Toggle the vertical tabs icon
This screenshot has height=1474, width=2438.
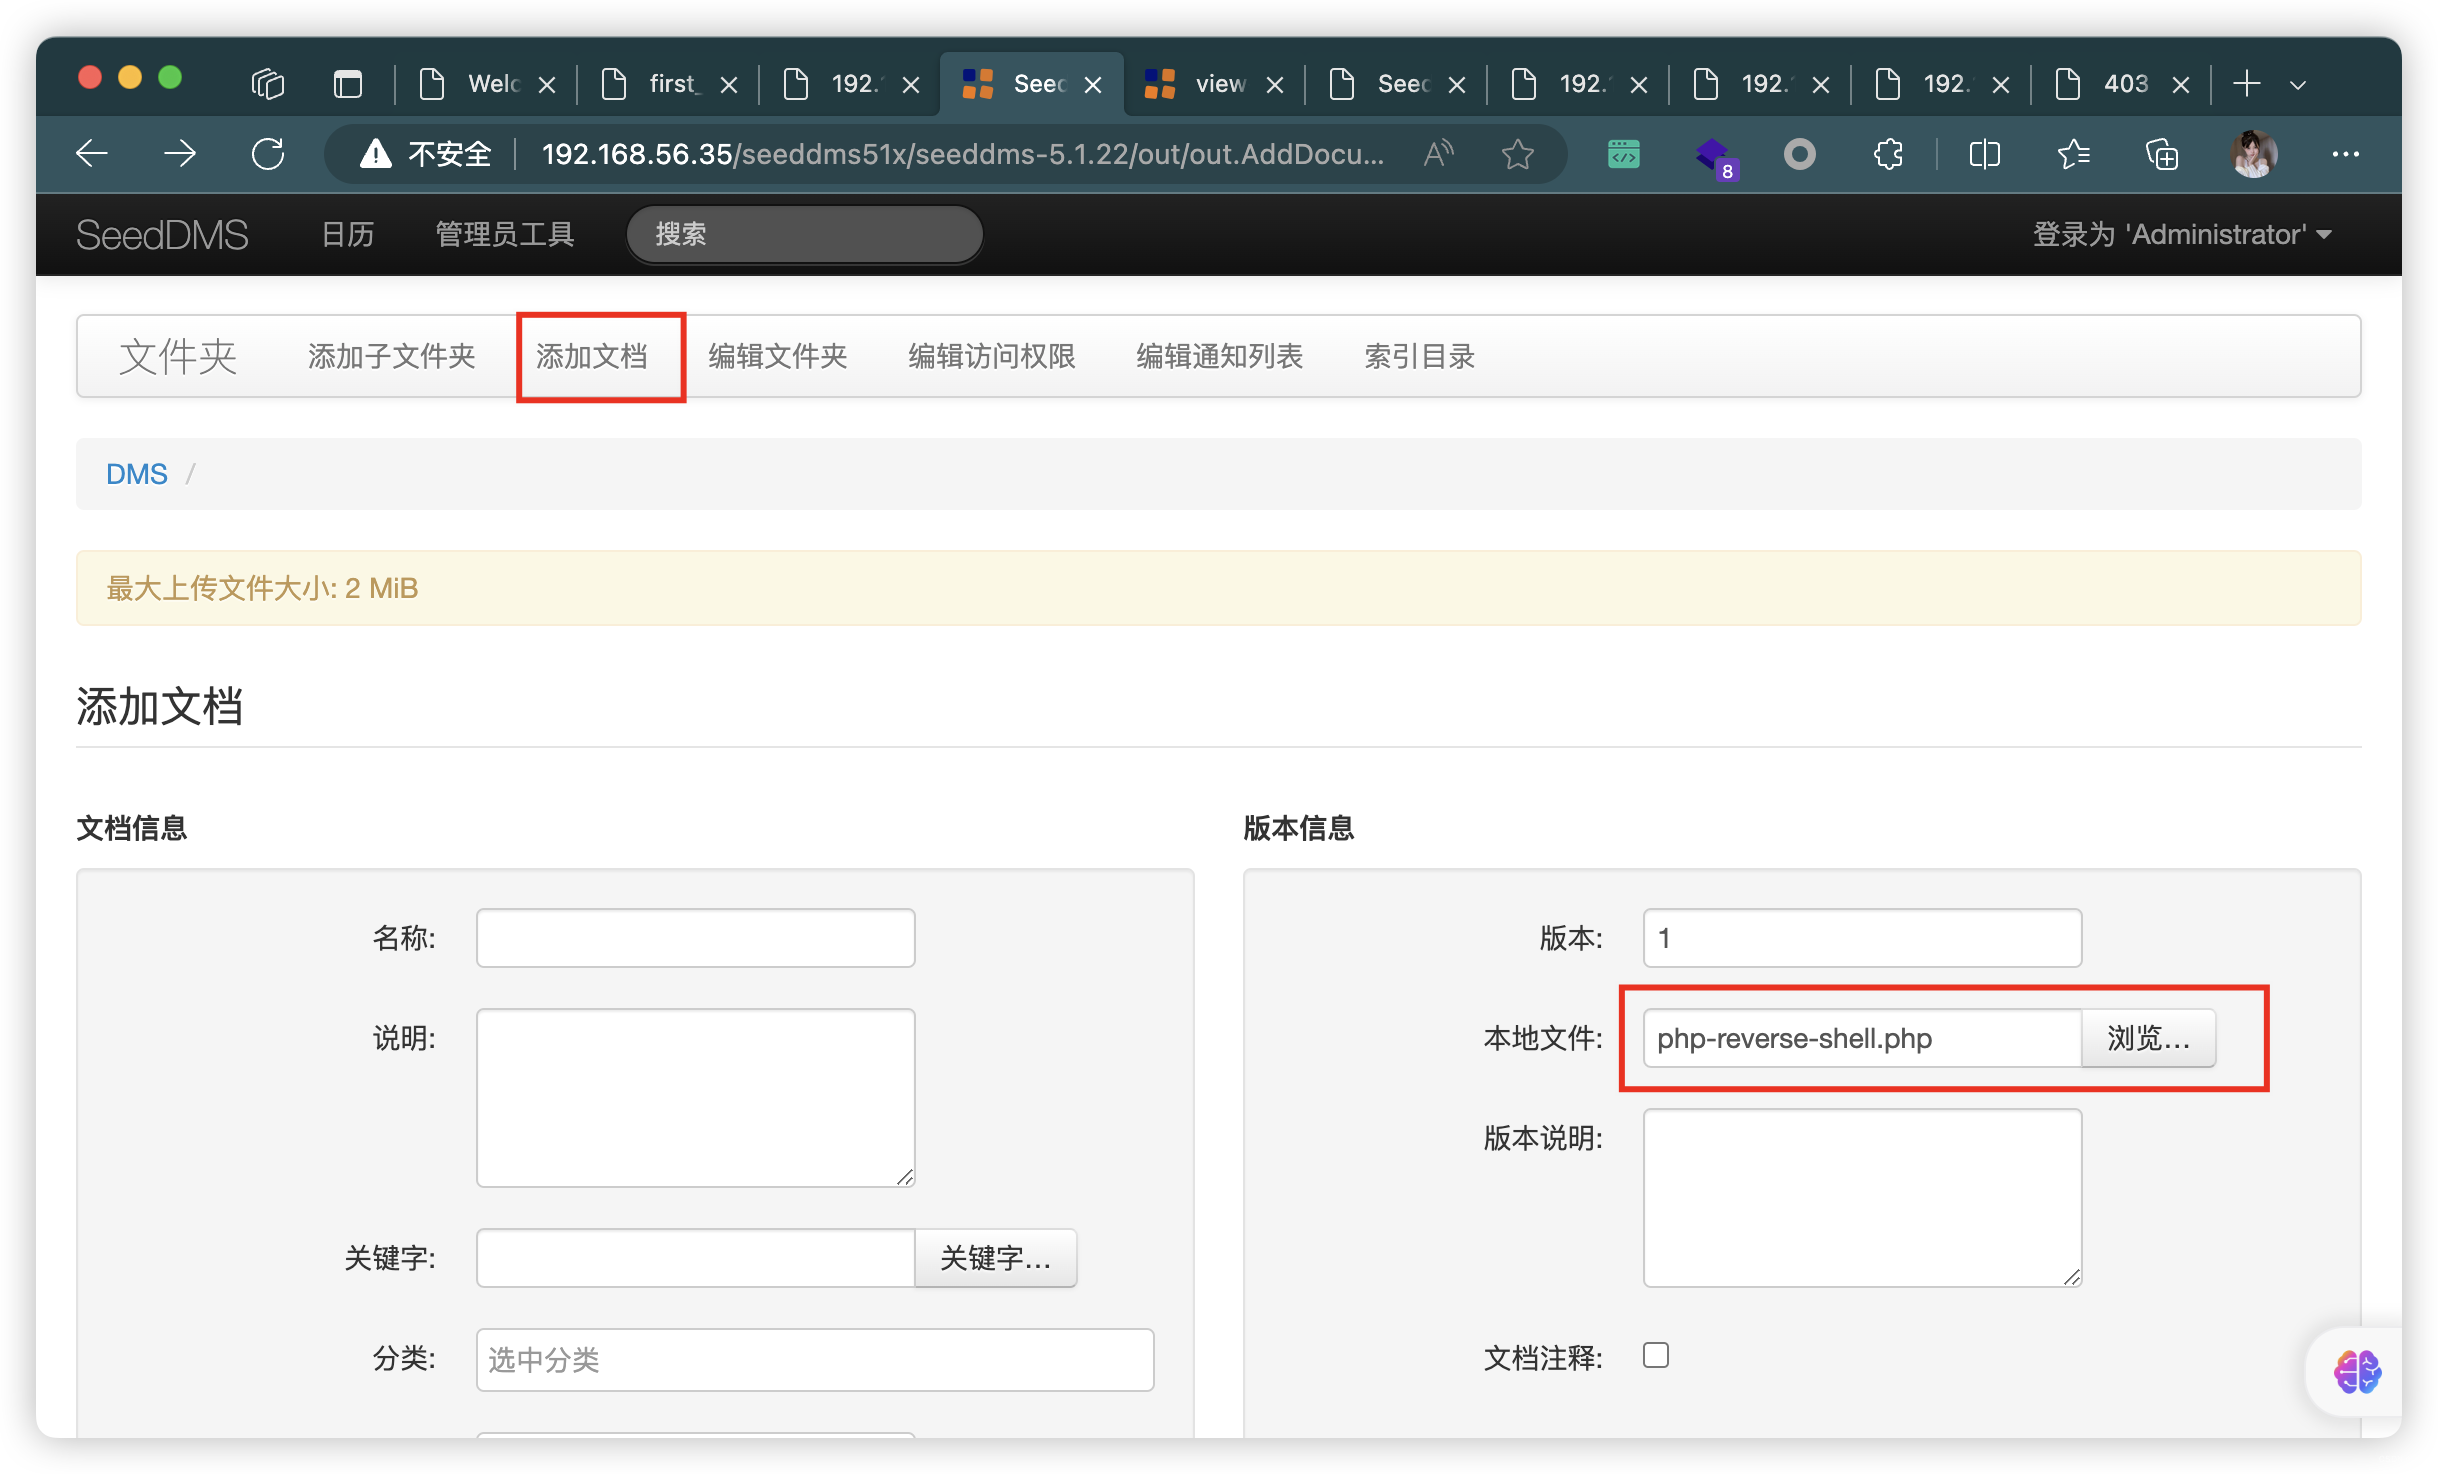[347, 84]
